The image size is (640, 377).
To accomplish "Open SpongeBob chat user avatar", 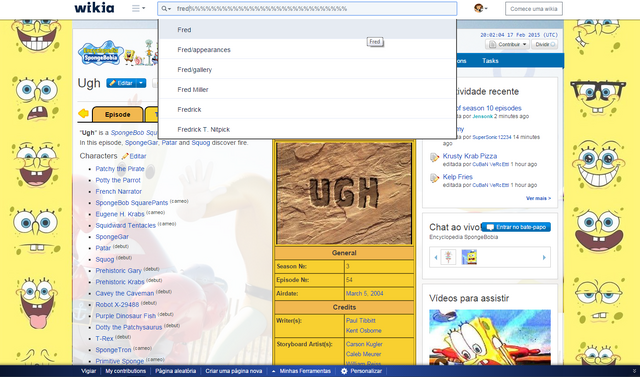I will (x=469, y=257).
